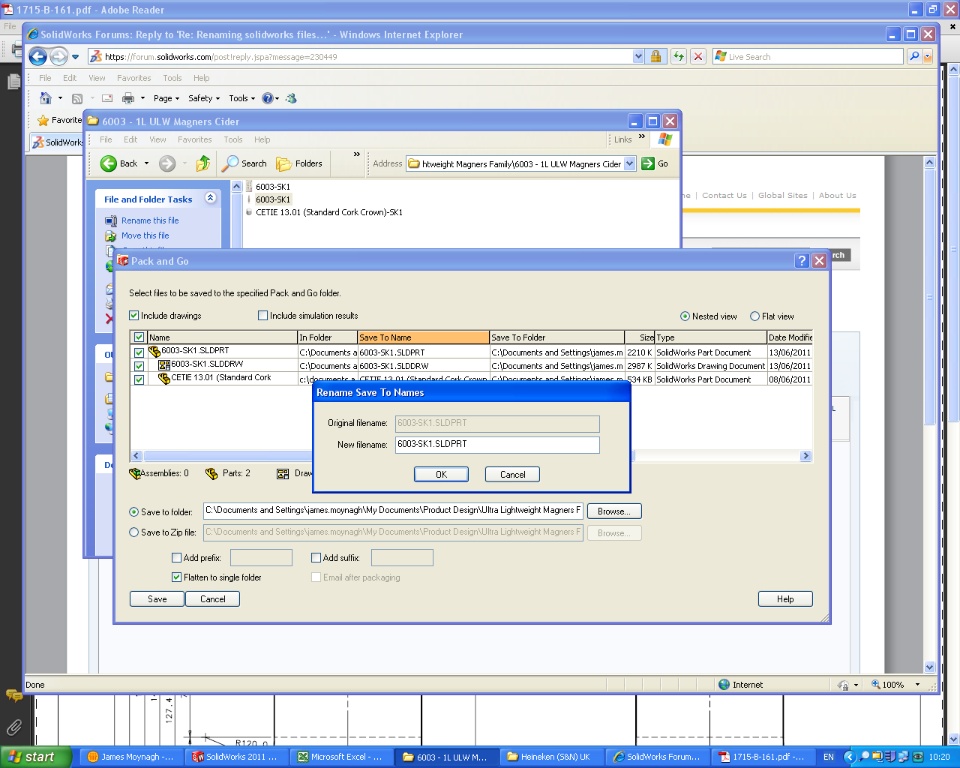This screenshot has width=960, height=768.
Task: Select the Save to folder radio button
Action: [134, 512]
